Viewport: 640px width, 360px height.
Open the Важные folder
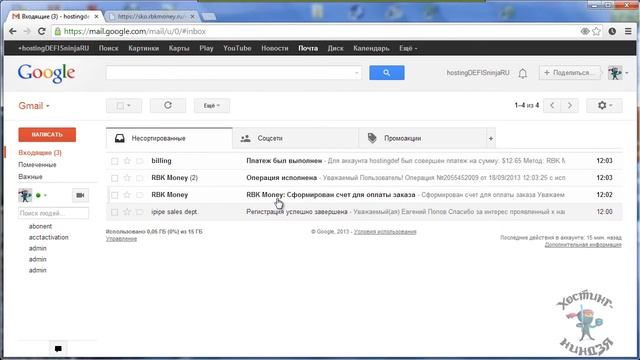point(30,177)
